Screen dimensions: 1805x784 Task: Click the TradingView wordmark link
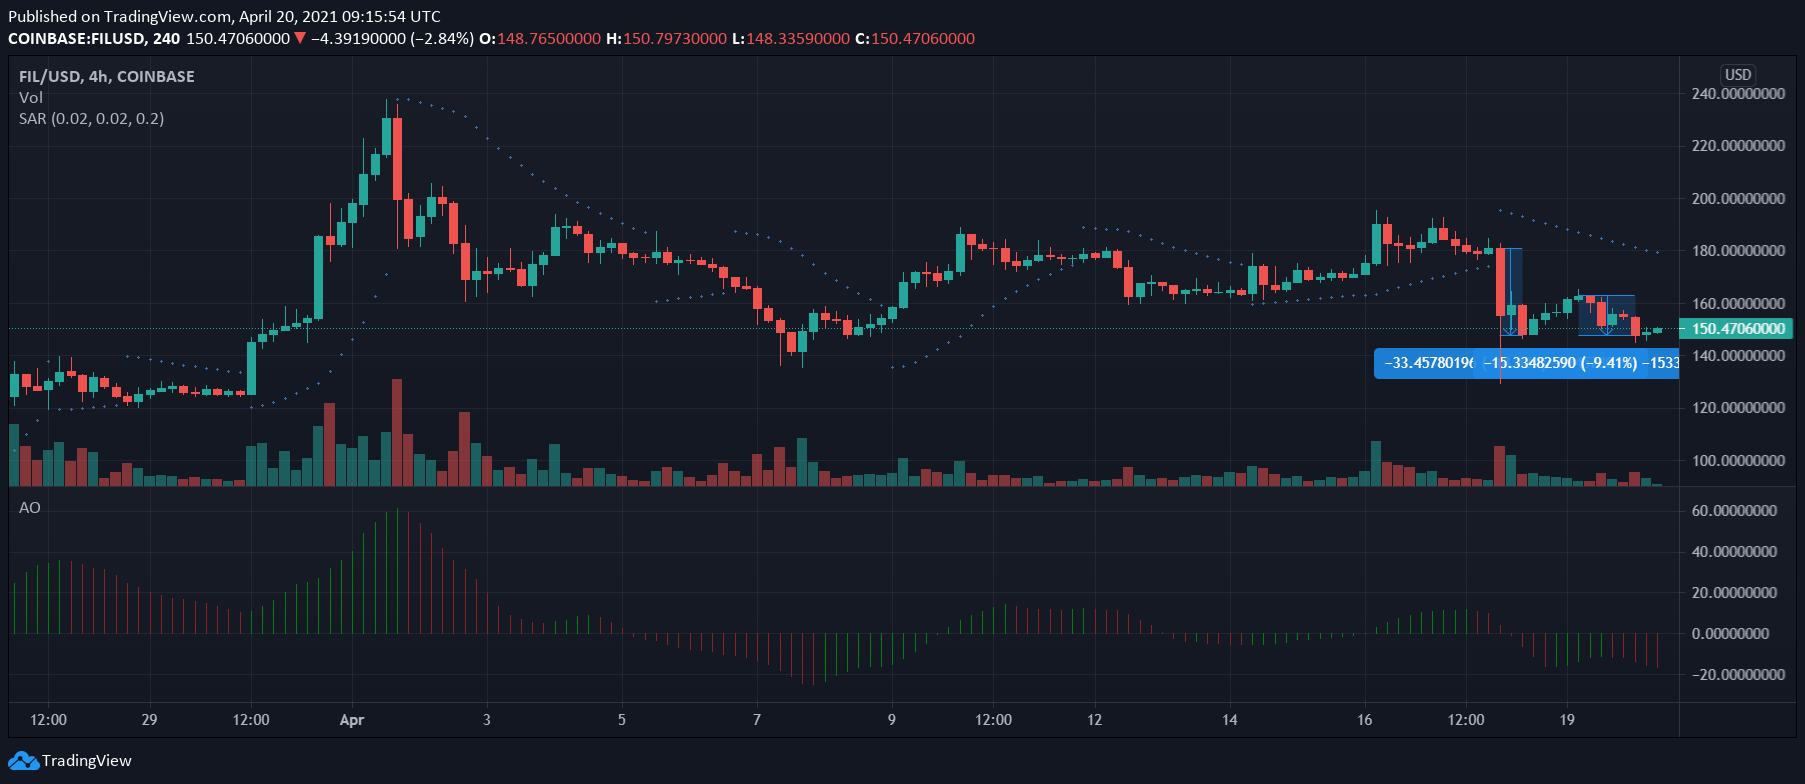(x=87, y=761)
